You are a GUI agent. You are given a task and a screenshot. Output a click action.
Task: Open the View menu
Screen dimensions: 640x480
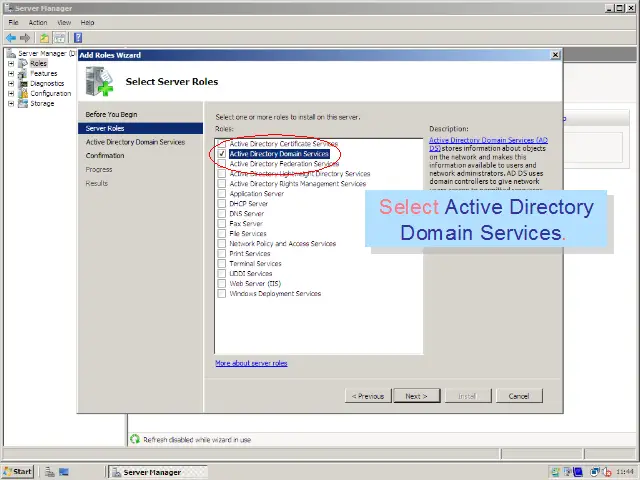64,22
